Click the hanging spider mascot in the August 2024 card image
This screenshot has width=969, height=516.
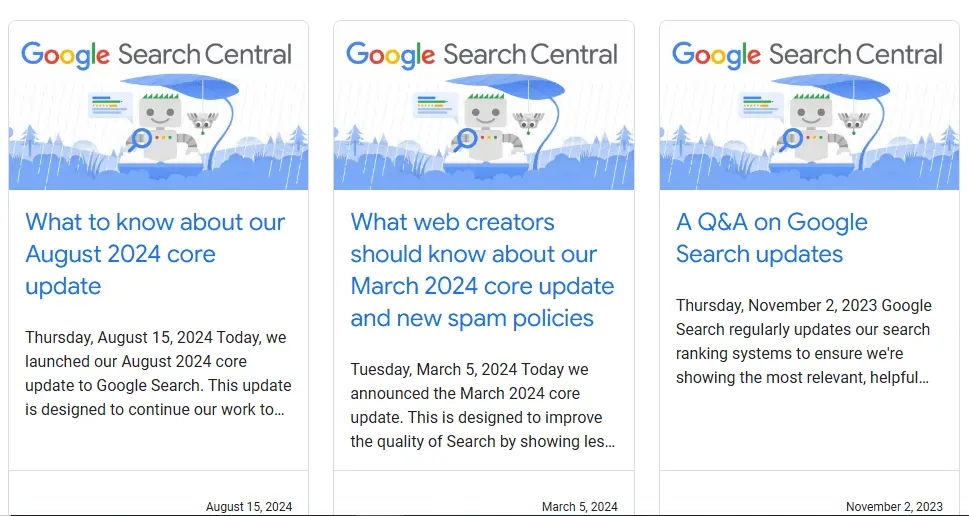207,122
